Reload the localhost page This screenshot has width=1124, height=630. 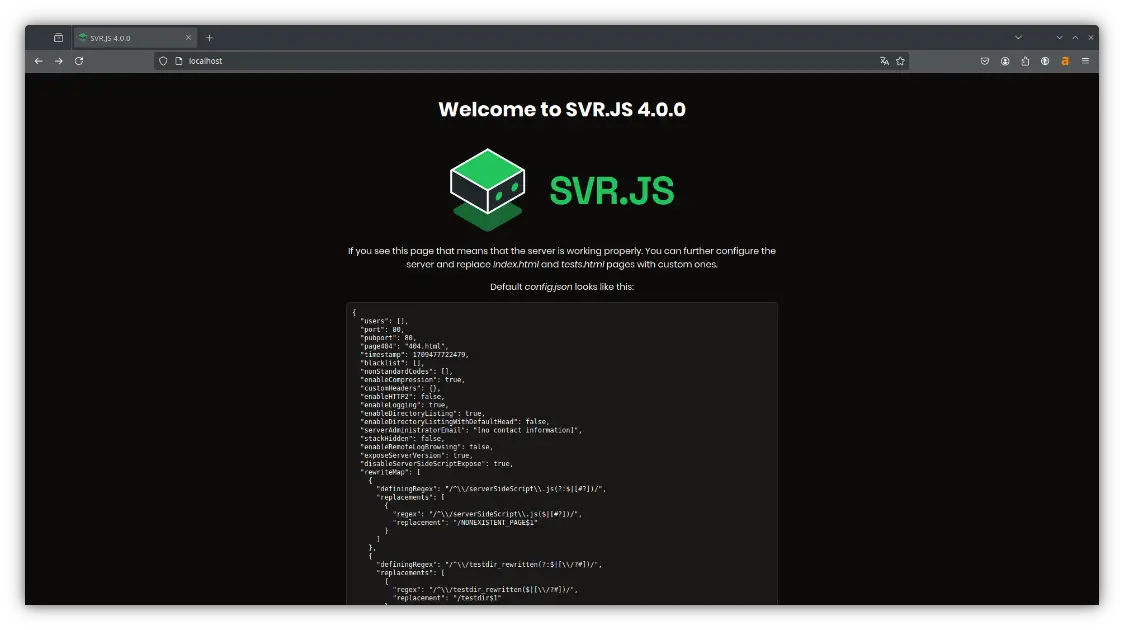(x=78, y=61)
